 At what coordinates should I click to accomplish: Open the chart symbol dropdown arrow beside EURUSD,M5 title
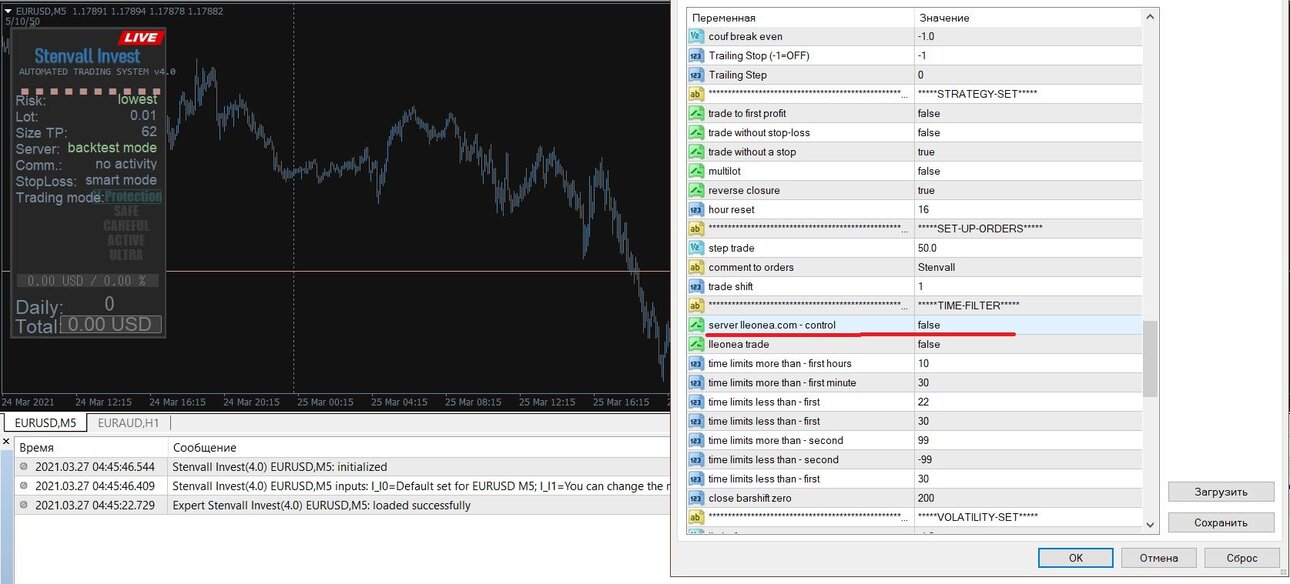click(8, 11)
